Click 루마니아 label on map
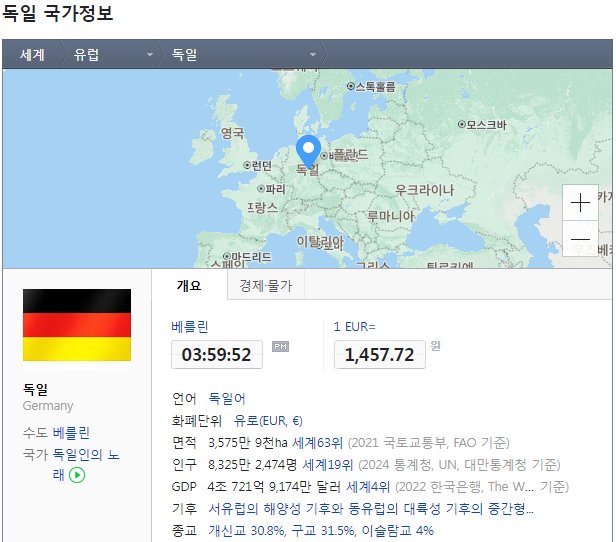The image size is (616, 542). pyautogui.click(x=390, y=216)
